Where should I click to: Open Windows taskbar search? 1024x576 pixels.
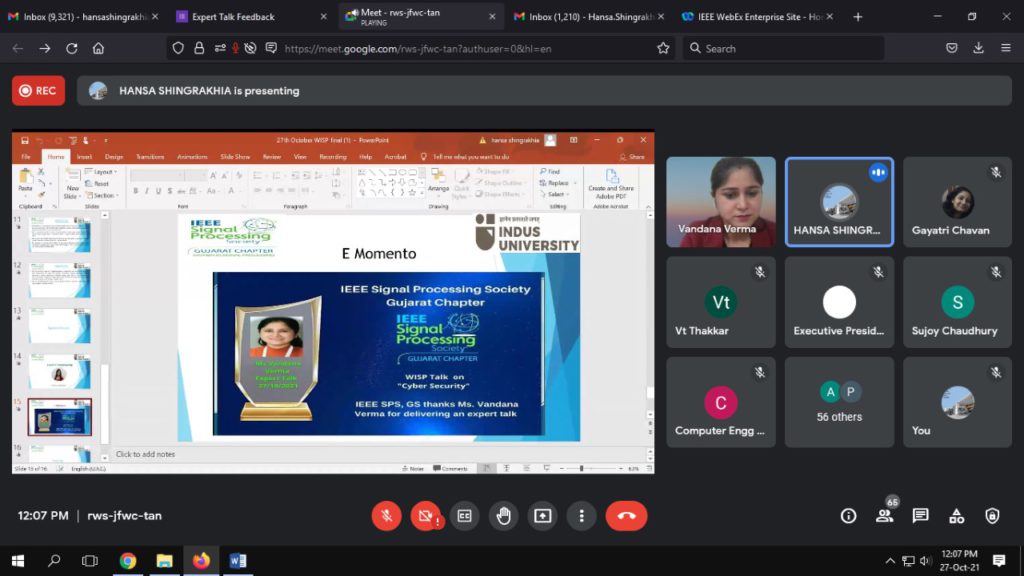coord(54,561)
